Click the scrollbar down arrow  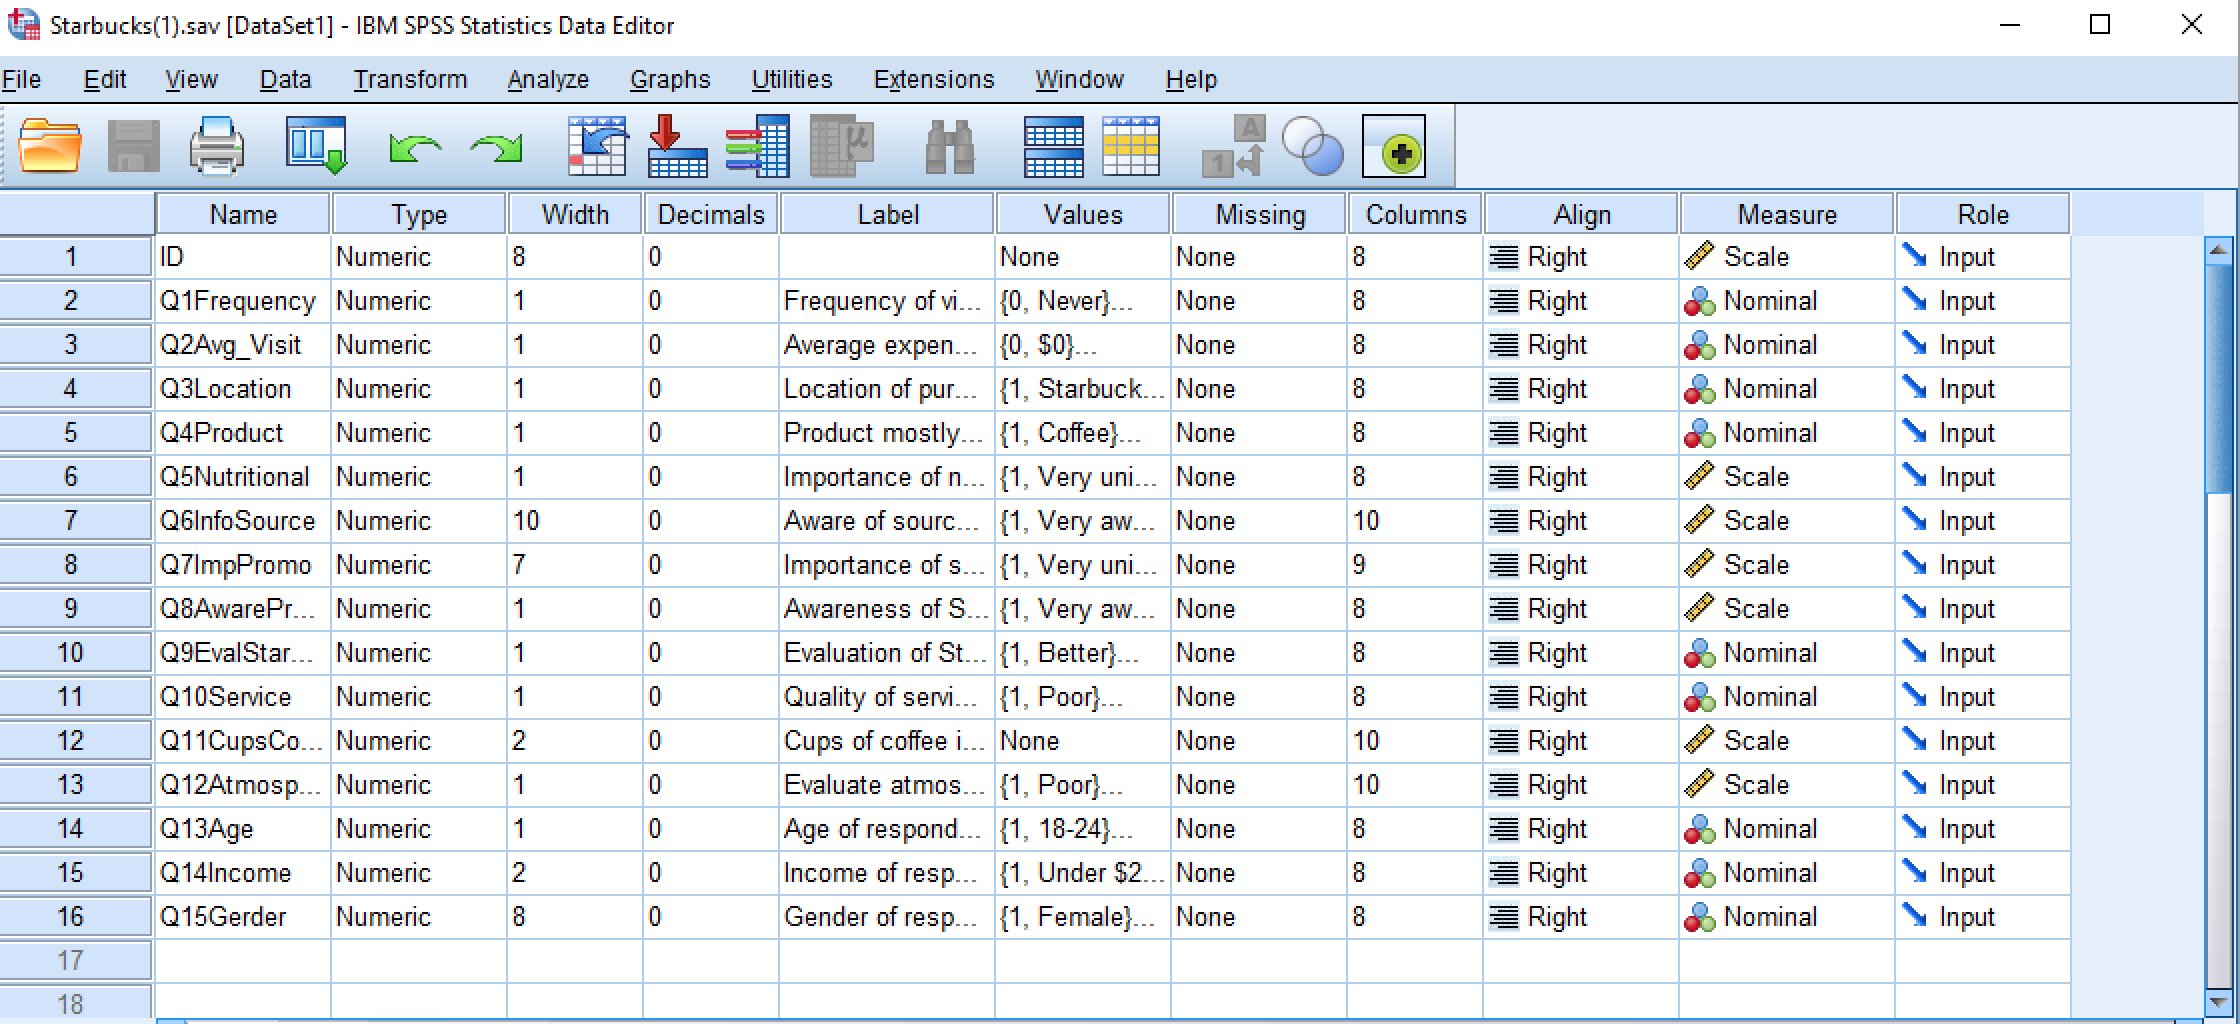(x=2217, y=1001)
